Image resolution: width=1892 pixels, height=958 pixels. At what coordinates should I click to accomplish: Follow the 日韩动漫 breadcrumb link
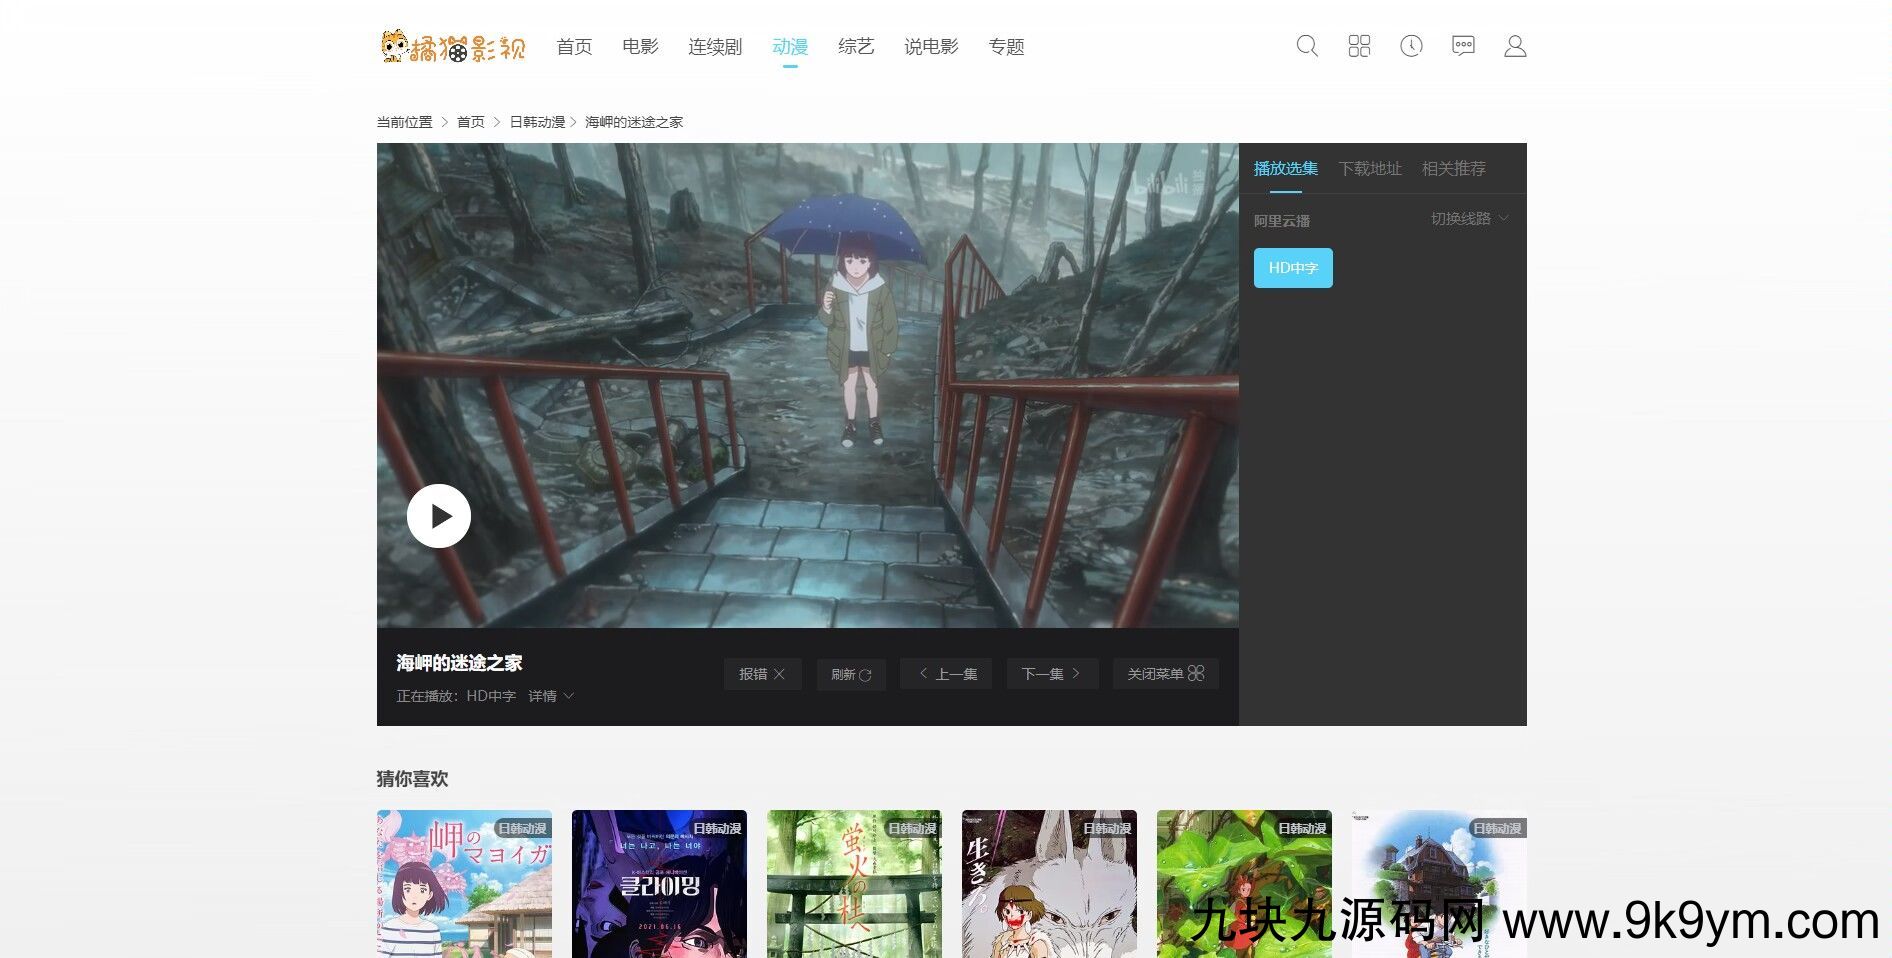(537, 122)
